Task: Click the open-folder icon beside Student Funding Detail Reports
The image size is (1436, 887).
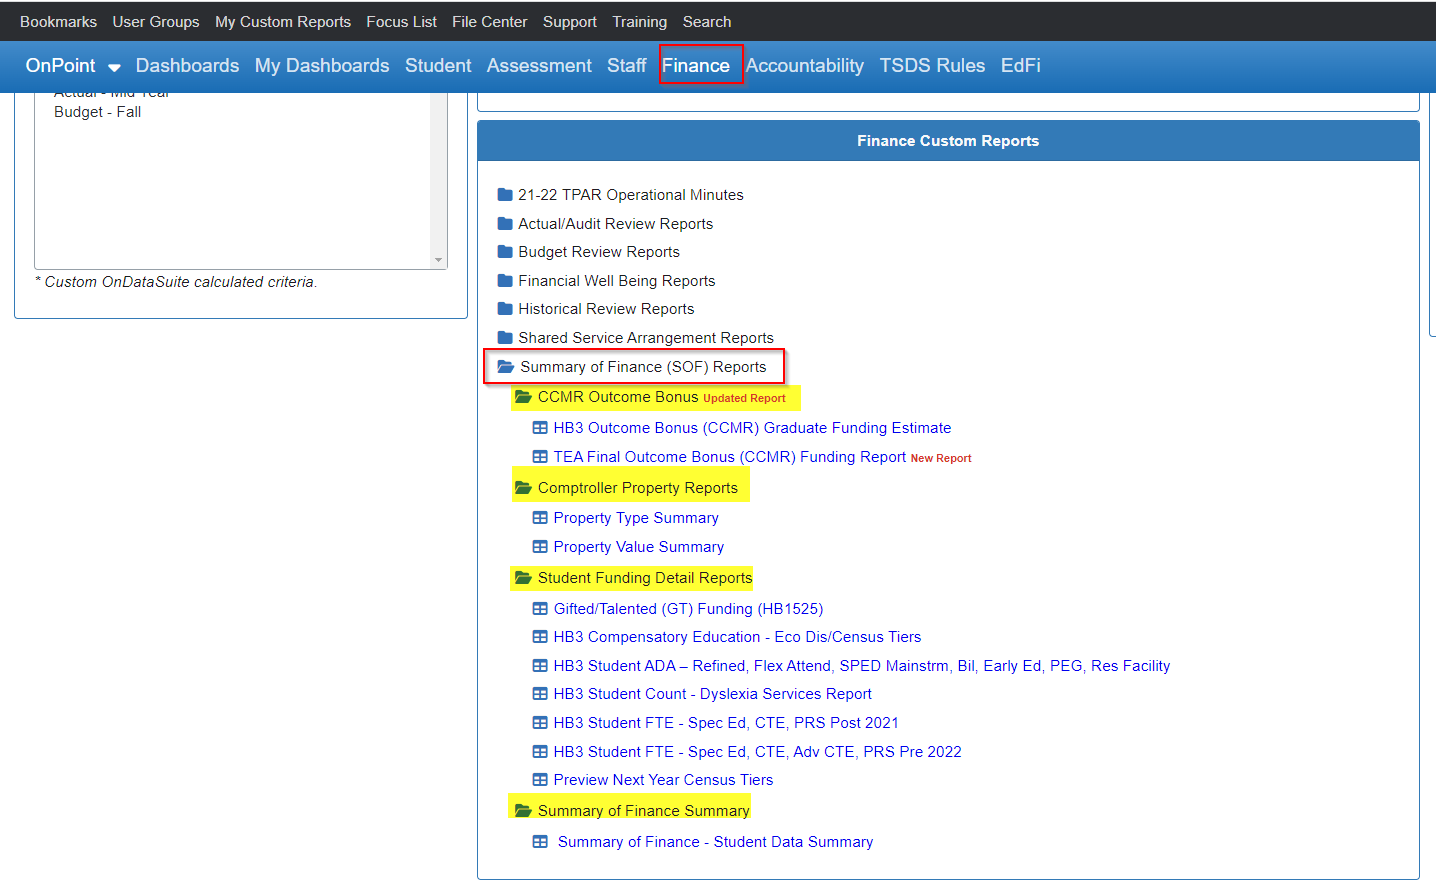Action: (x=521, y=577)
